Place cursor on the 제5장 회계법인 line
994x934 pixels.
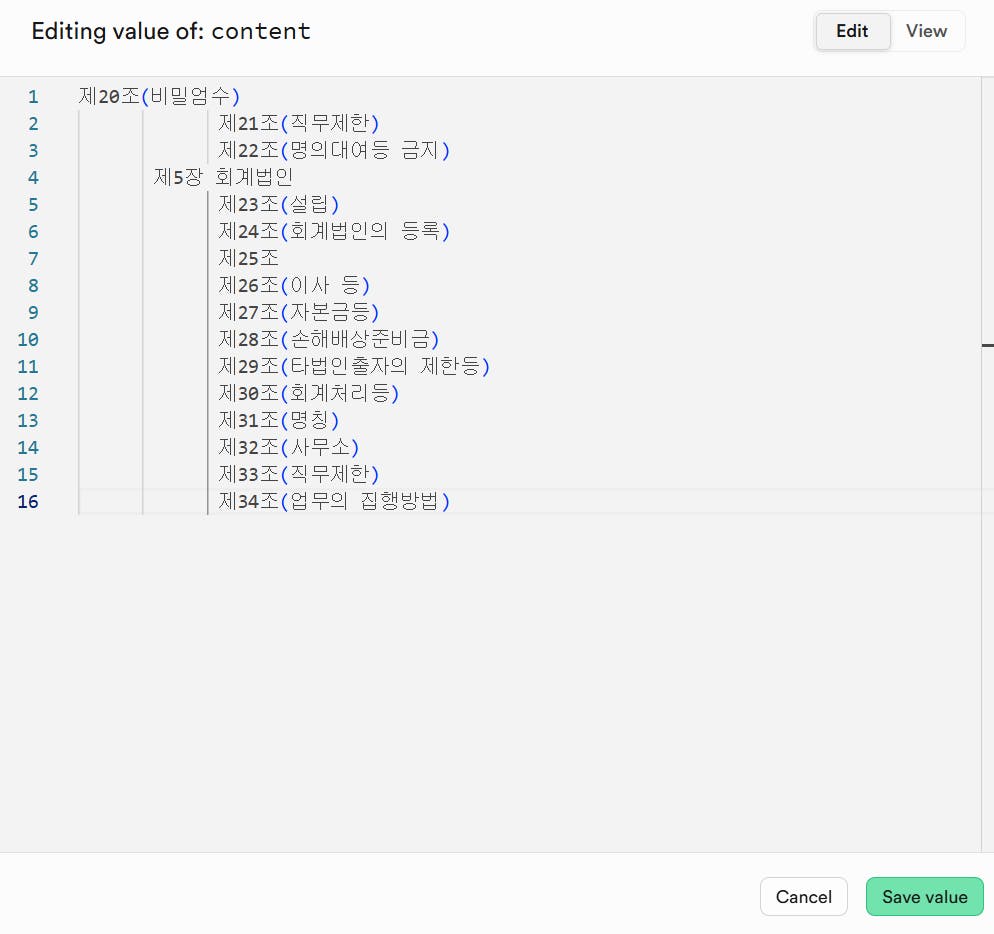coord(223,178)
